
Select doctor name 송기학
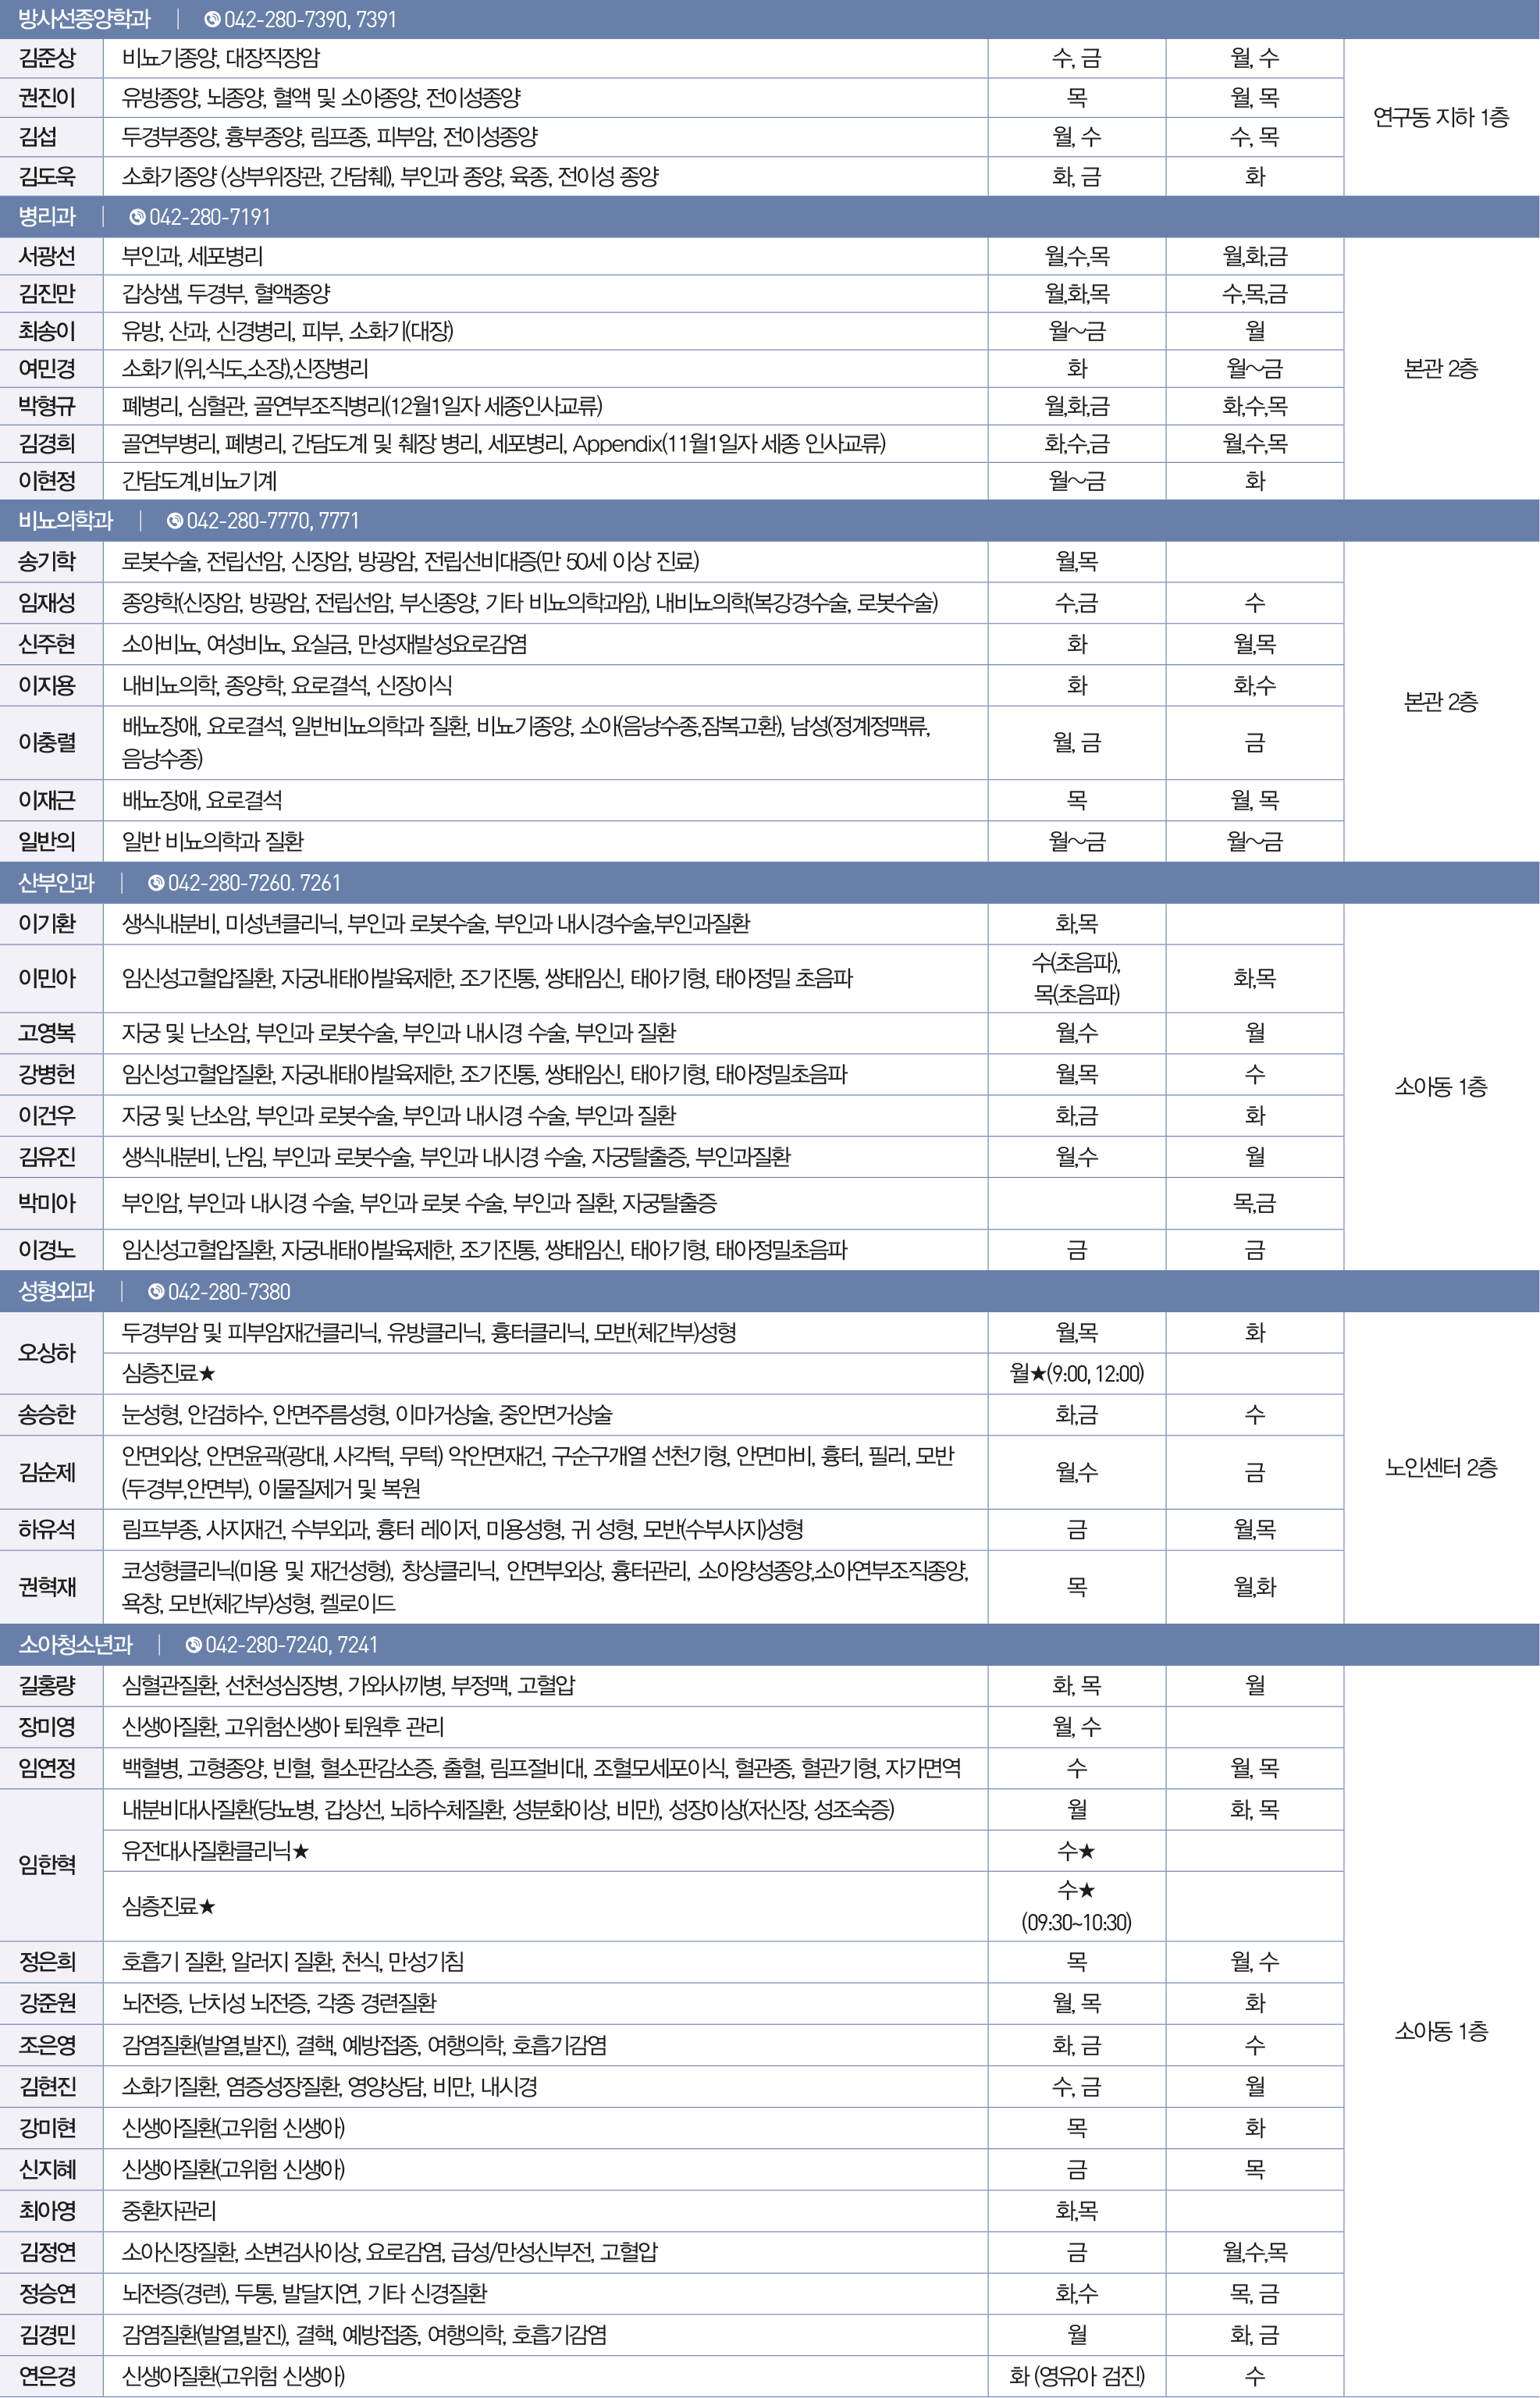point(47,561)
